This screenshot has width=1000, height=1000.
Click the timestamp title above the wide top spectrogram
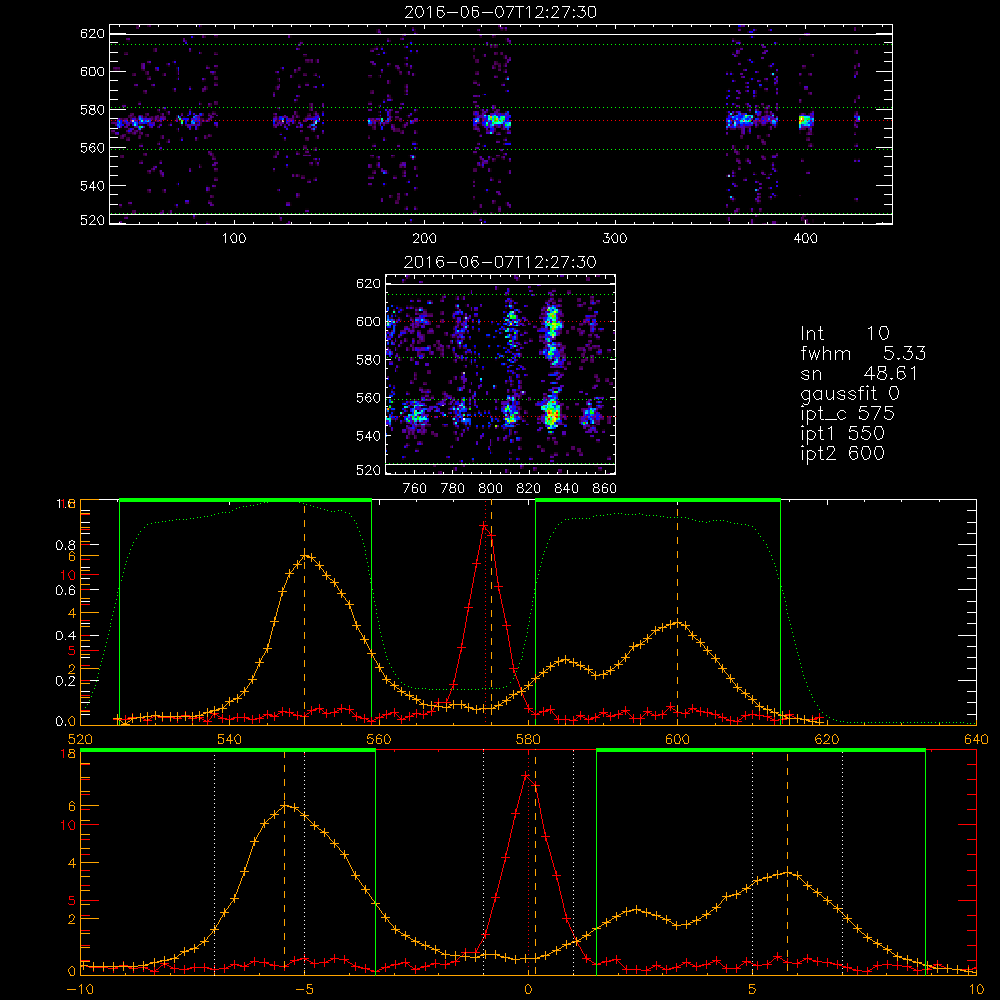[x=501, y=12]
